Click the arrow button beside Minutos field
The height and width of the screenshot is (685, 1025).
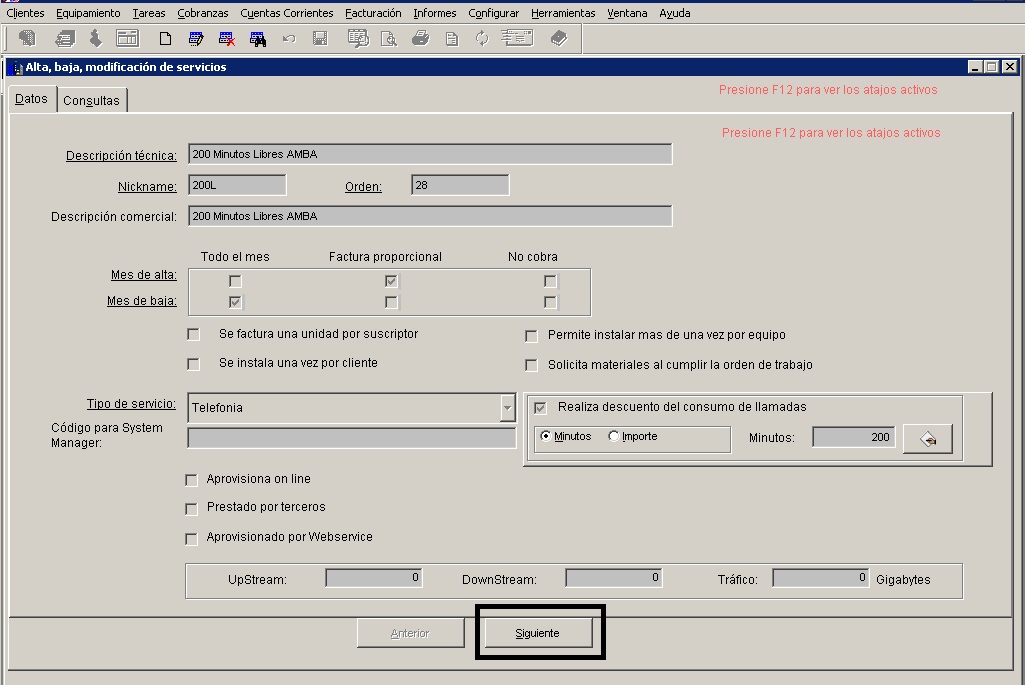click(927, 439)
